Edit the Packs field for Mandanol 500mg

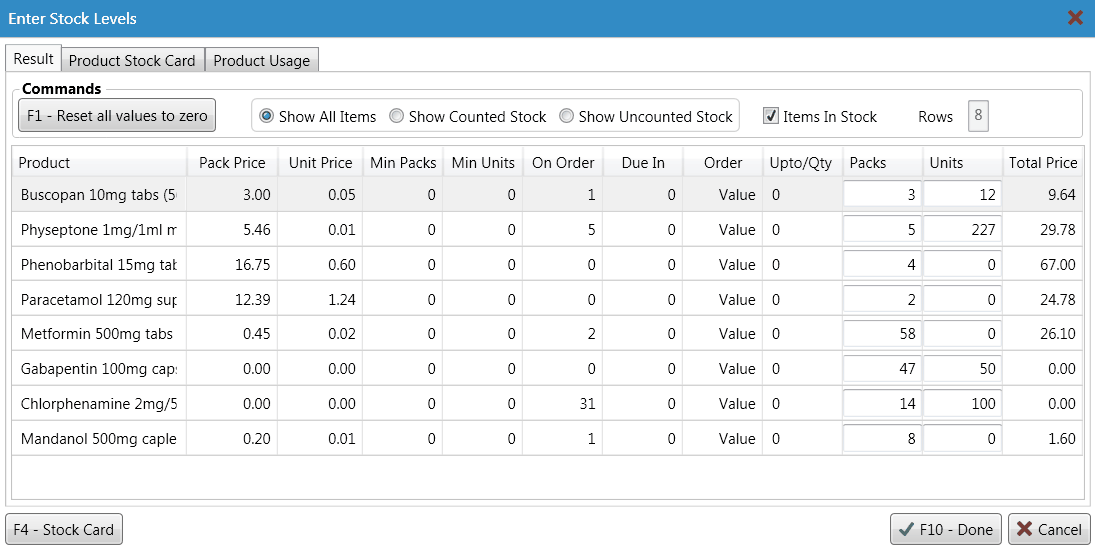coord(883,439)
